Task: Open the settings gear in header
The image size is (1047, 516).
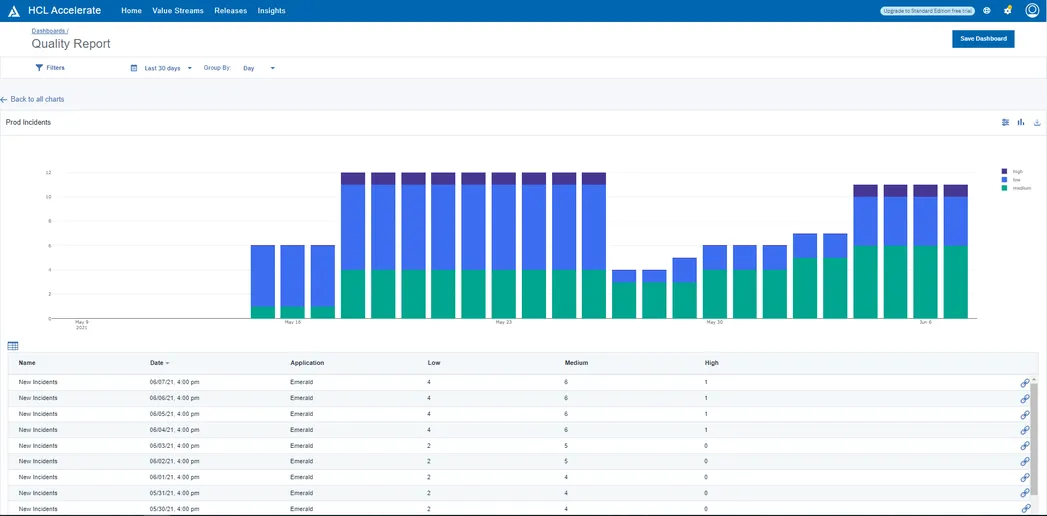Action: coord(1008,11)
